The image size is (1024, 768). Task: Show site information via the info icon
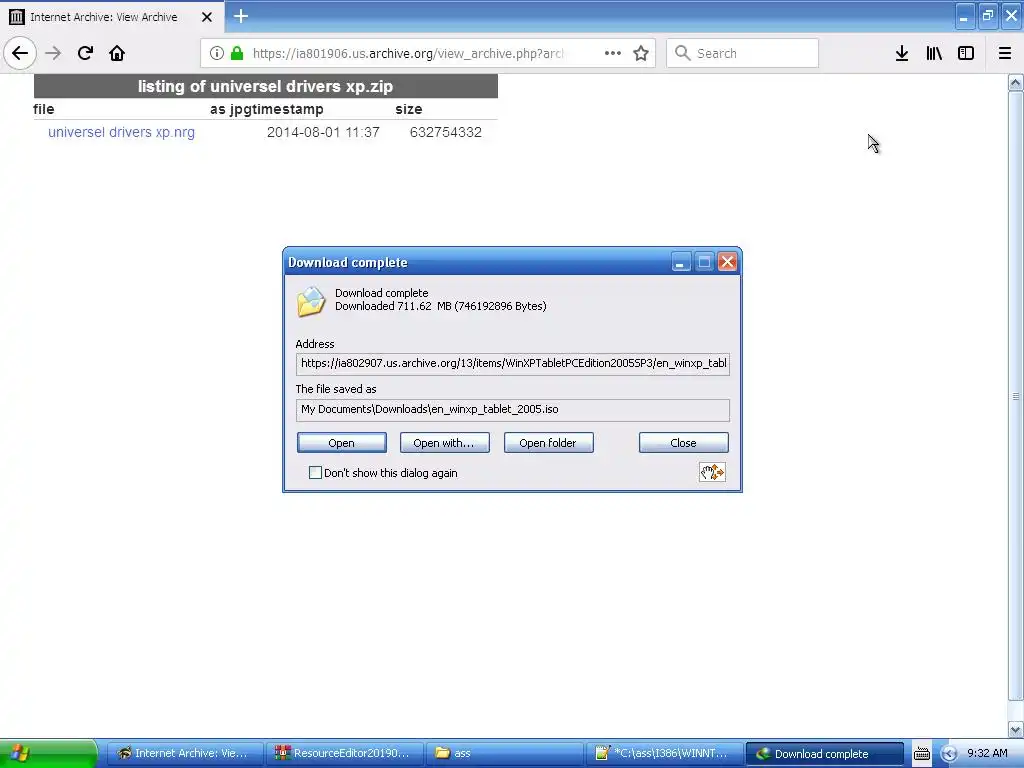pyautogui.click(x=217, y=53)
